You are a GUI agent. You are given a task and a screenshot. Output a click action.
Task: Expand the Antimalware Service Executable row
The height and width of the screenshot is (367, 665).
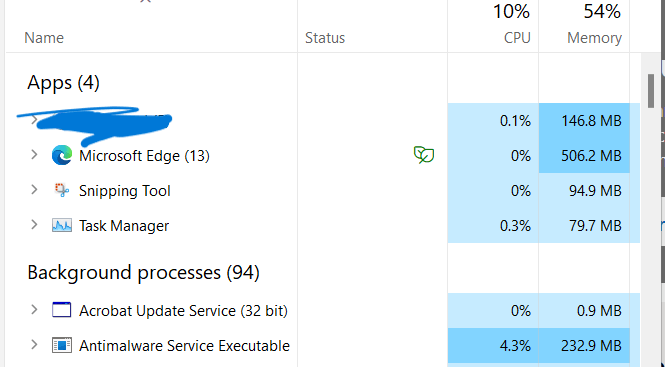point(34,345)
